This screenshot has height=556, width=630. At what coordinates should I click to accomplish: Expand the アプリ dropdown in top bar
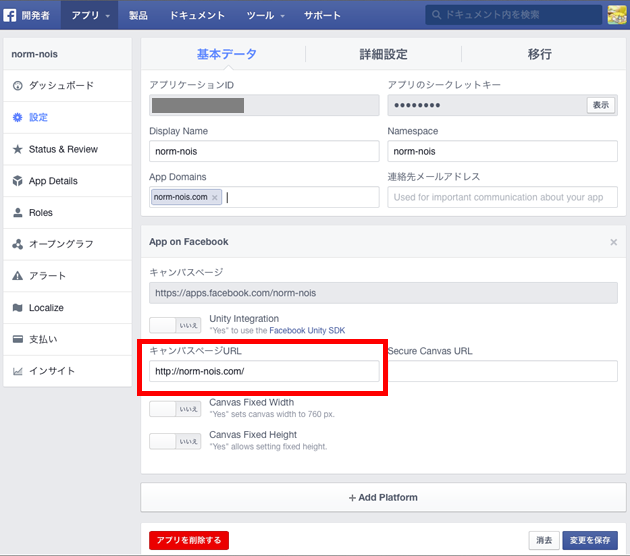(90, 16)
